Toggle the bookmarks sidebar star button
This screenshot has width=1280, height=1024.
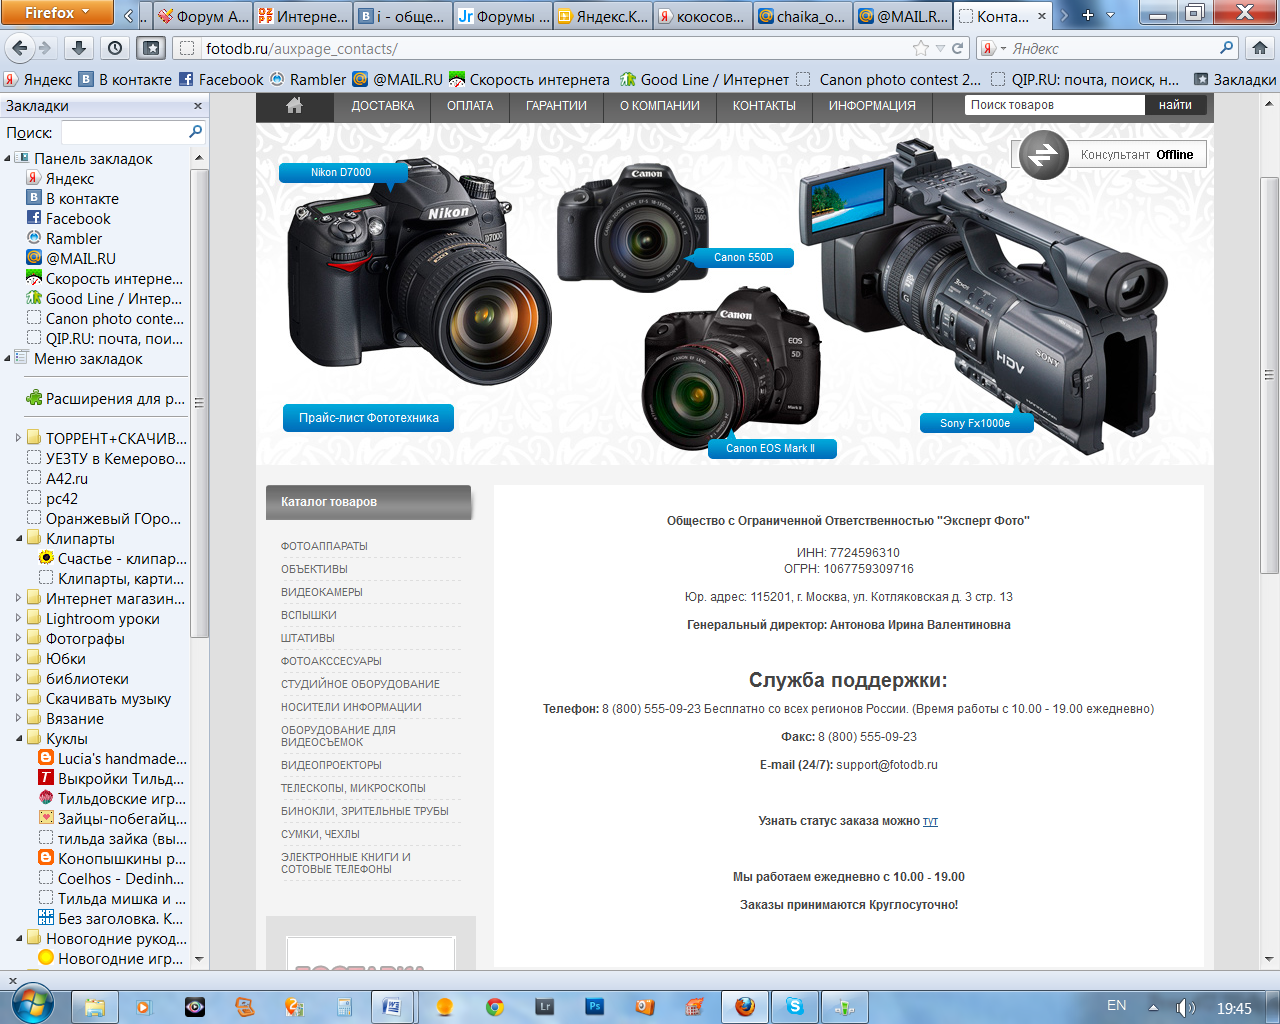tap(151, 48)
